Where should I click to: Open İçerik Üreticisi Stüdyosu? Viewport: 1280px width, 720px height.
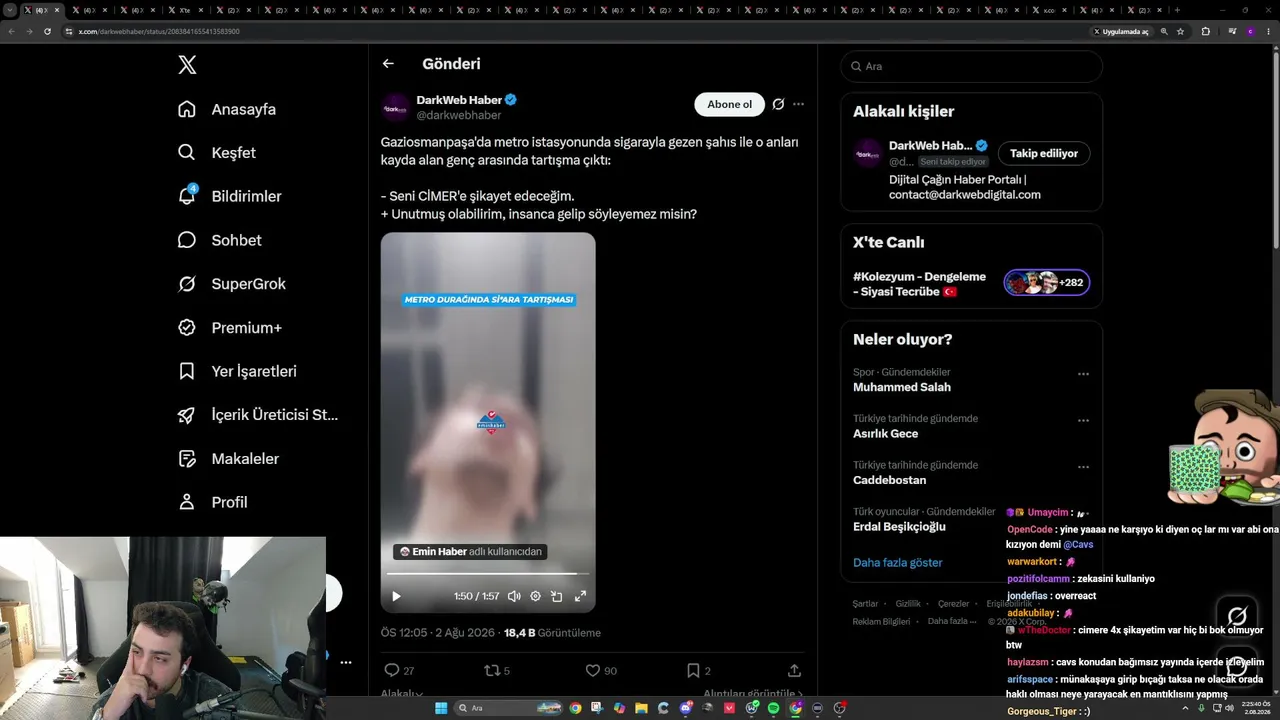tap(258, 415)
